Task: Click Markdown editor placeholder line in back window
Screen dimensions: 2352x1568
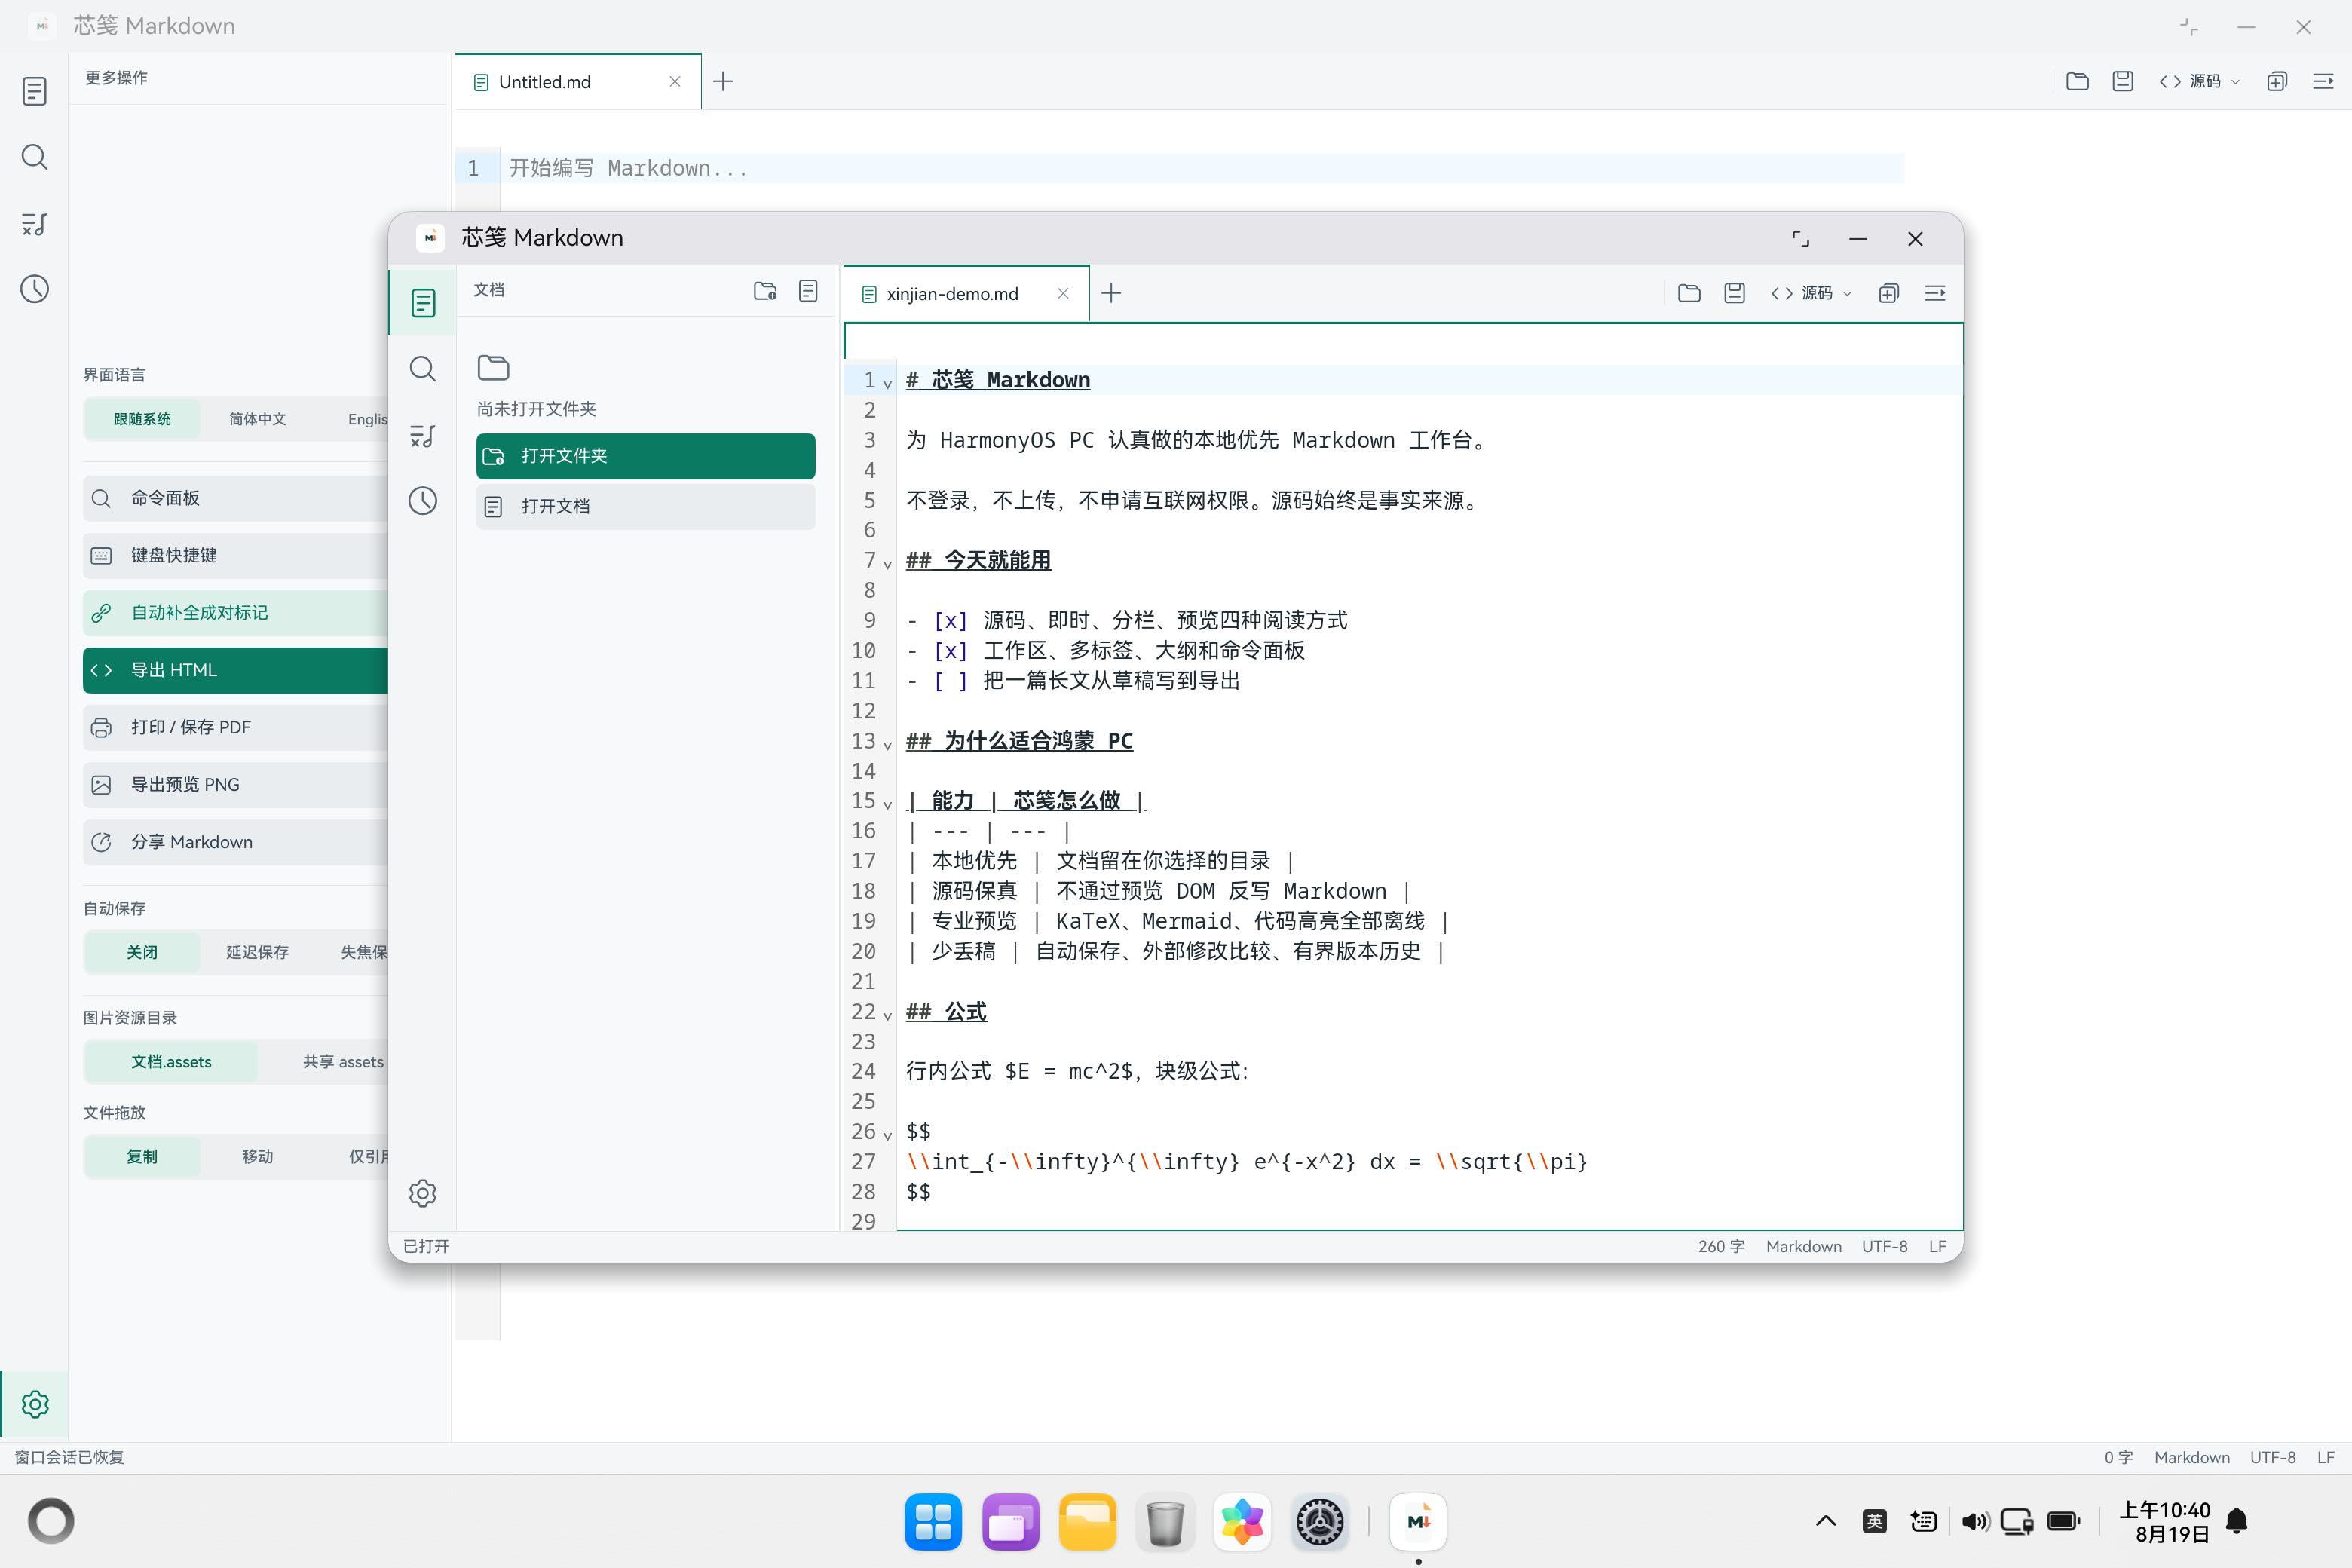Action: point(1205,168)
